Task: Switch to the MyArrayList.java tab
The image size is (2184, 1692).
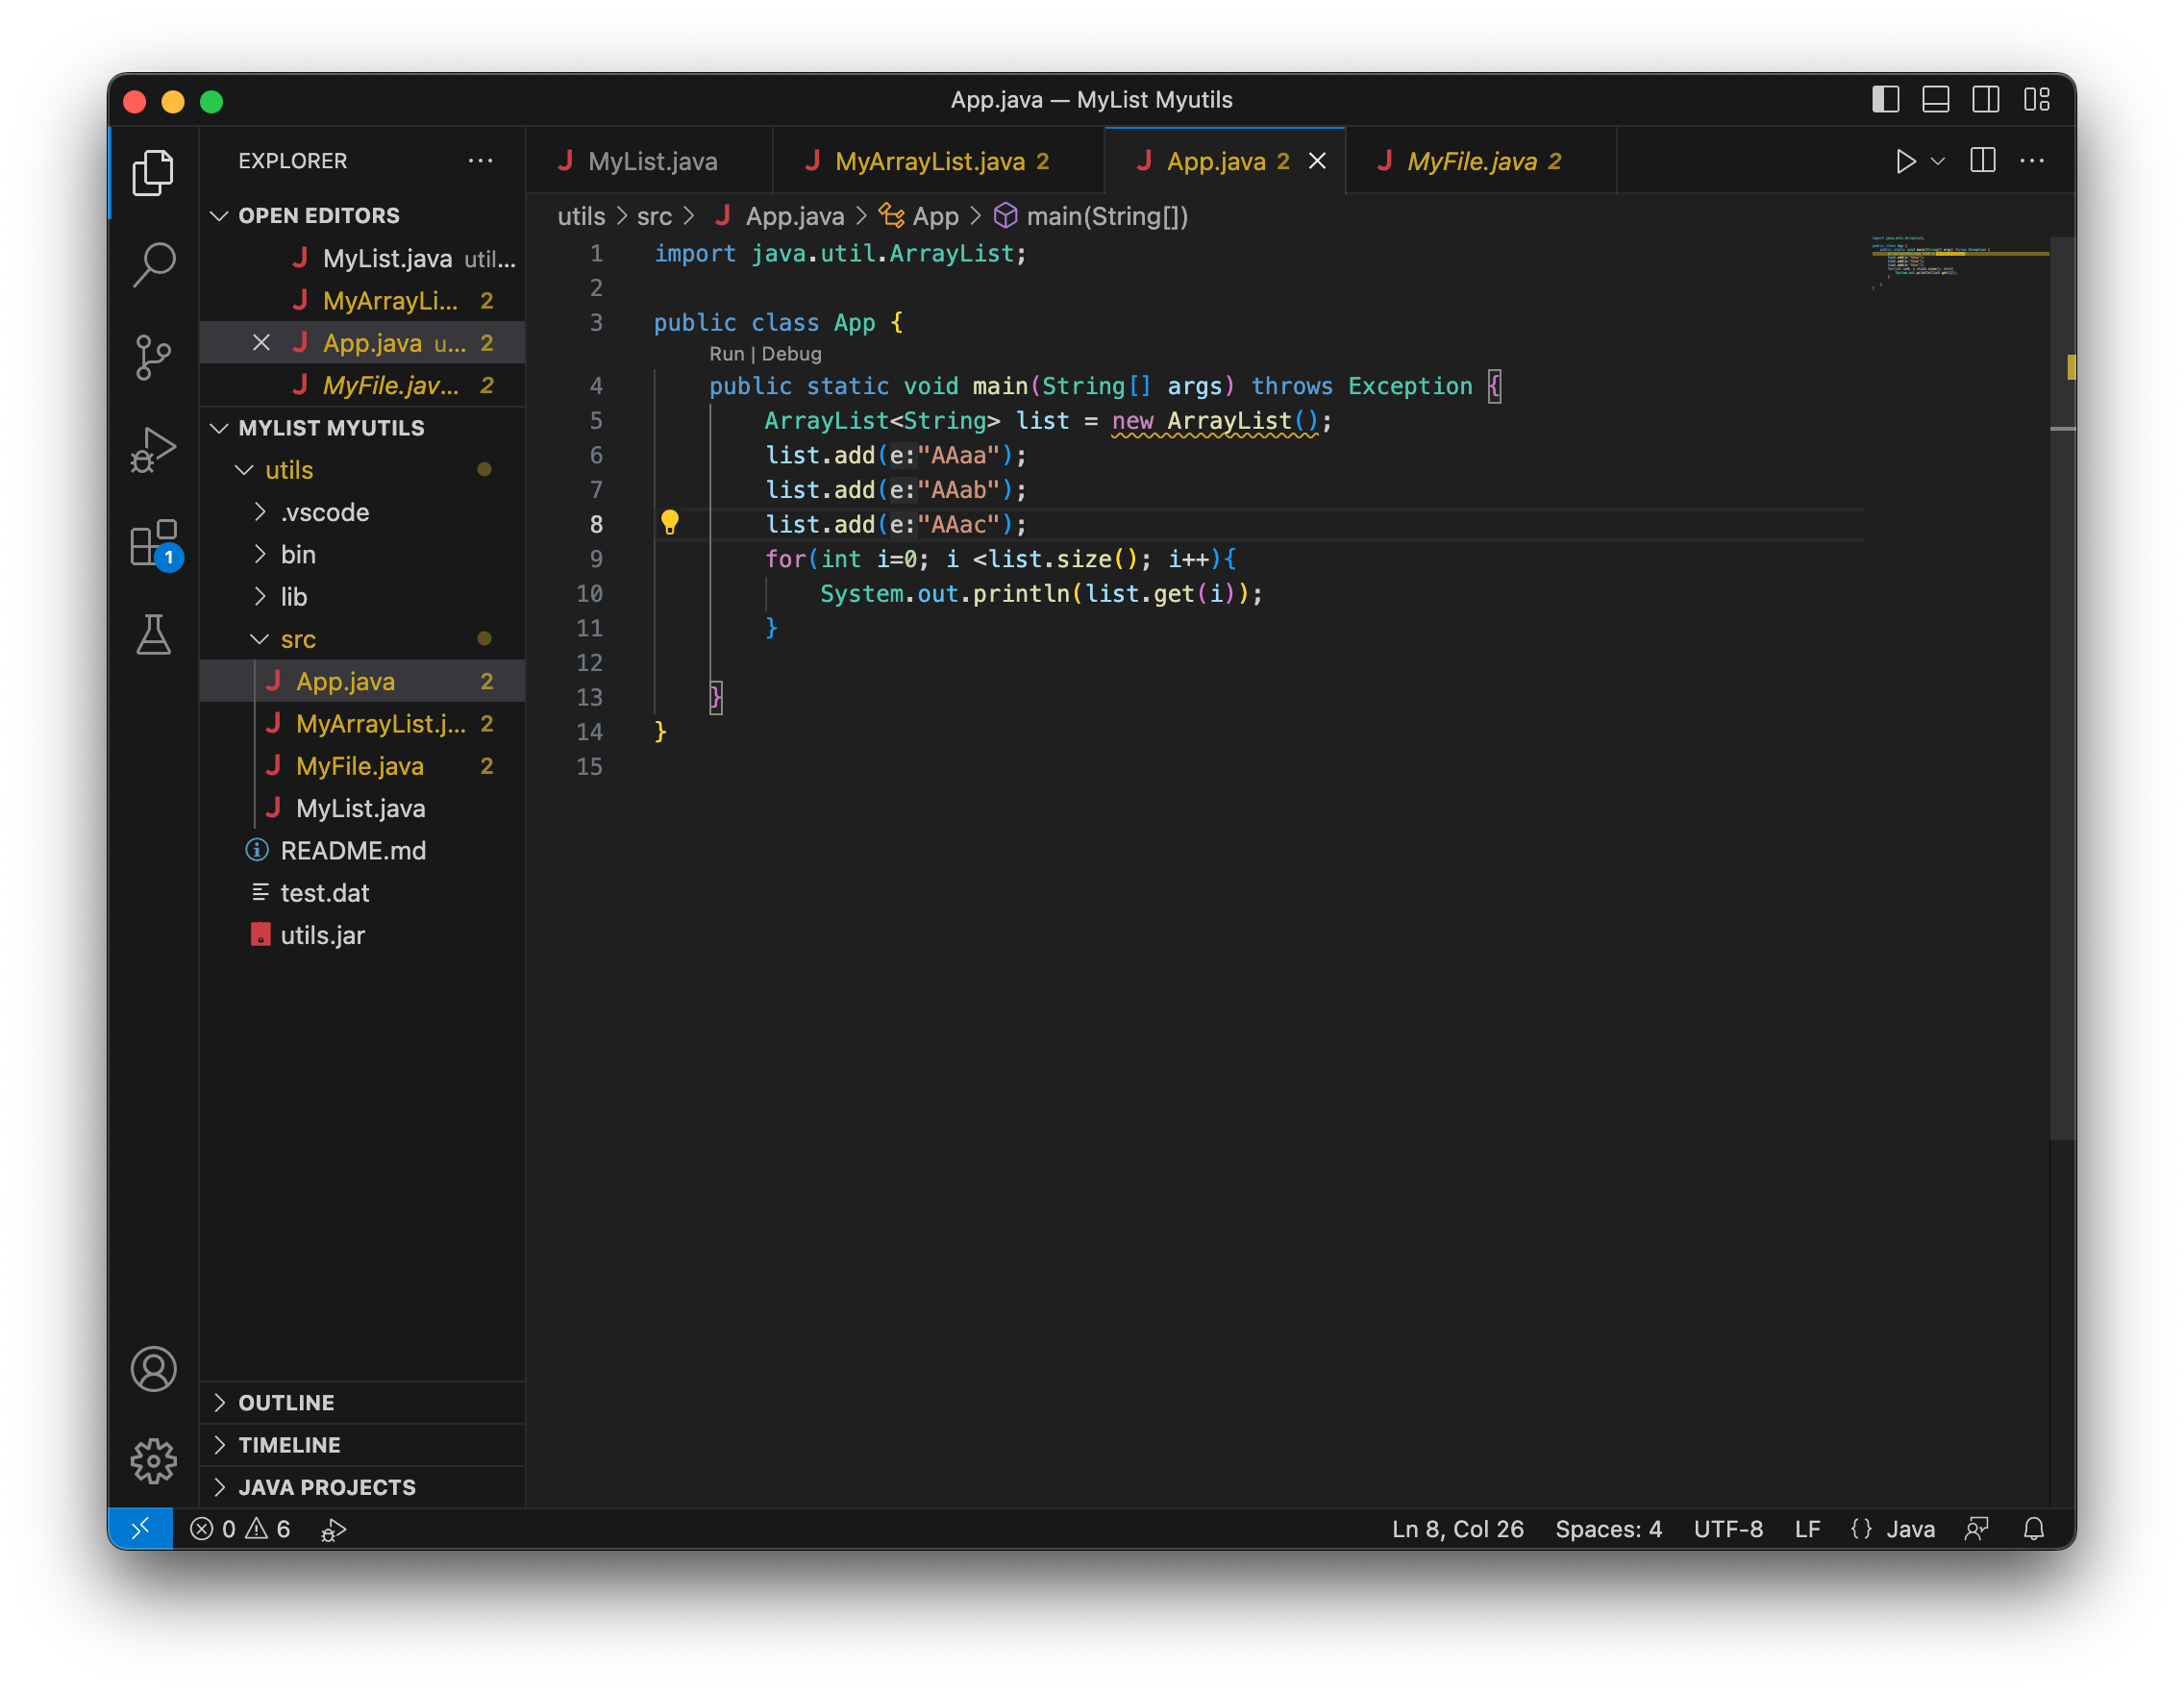Action: tap(938, 161)
